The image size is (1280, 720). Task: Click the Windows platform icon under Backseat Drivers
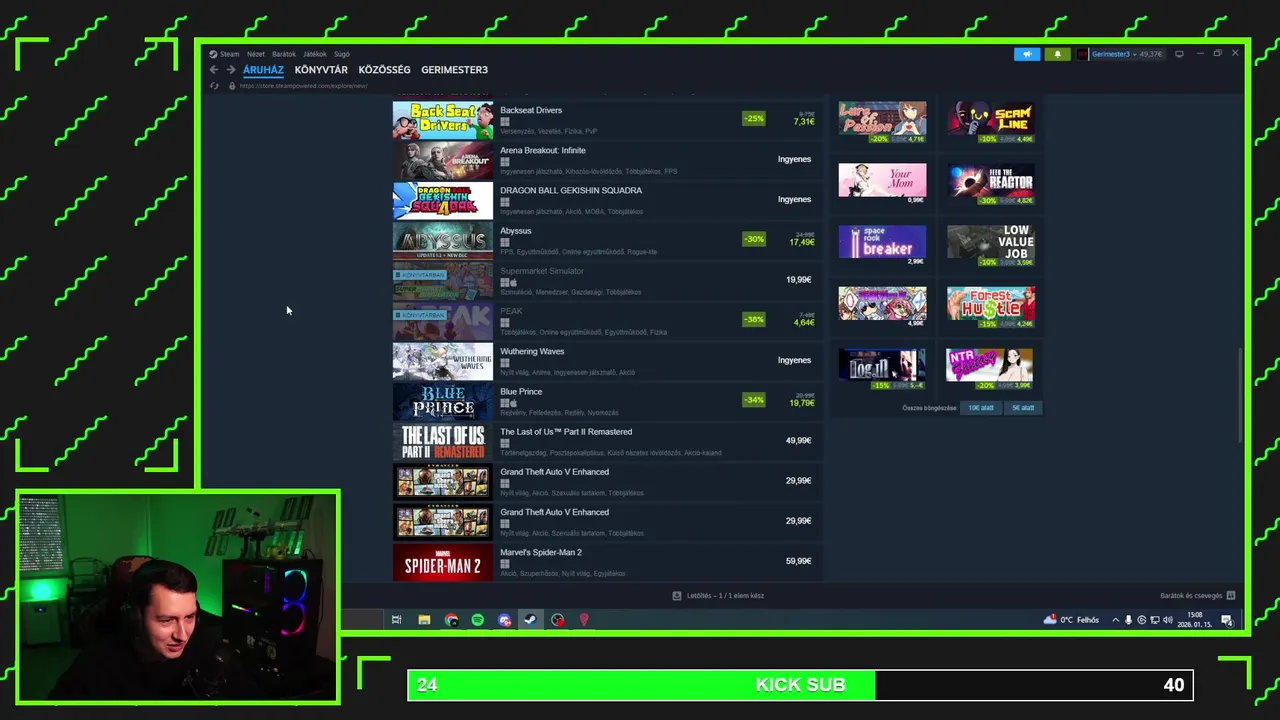pyautogui.click(x=505, y=122)
